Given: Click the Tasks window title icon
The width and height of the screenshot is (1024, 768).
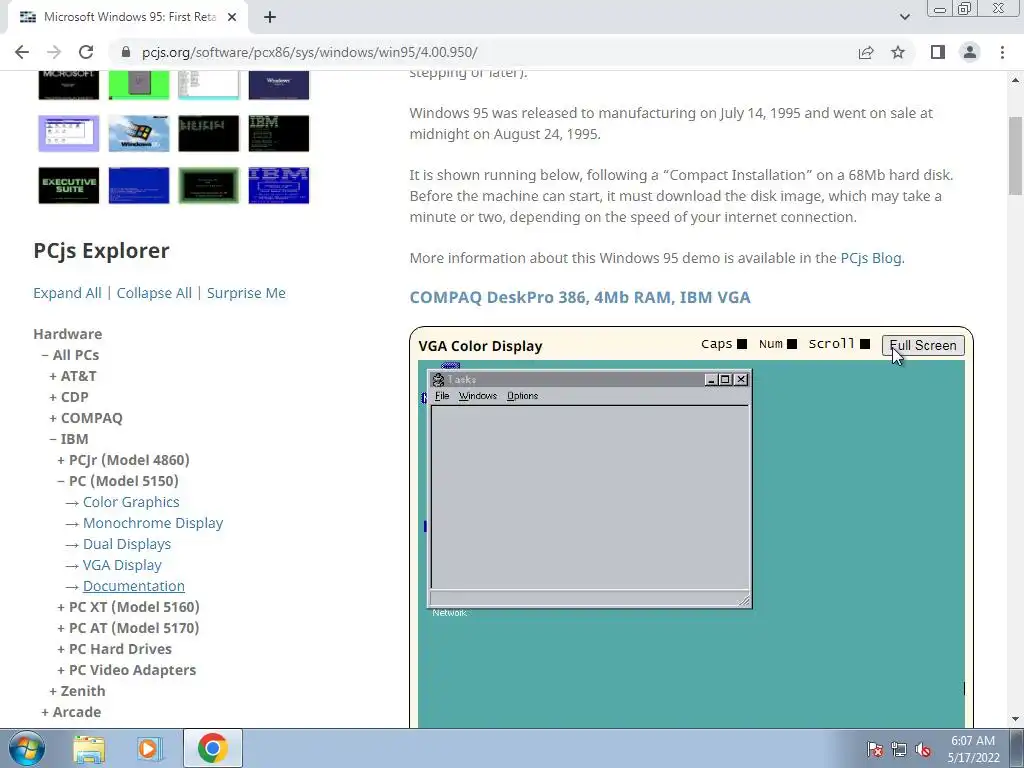Looking at the screenshot, I should (438, 379).
